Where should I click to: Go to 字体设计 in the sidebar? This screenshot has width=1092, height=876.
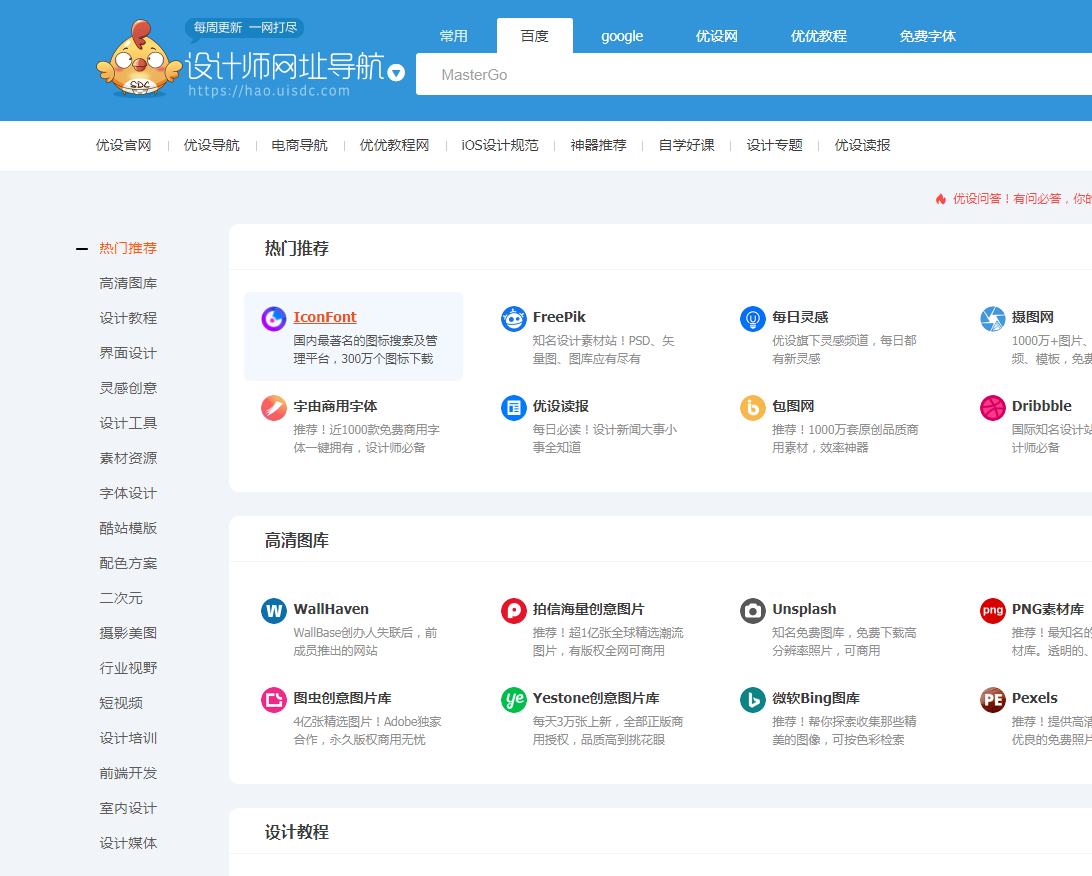[x=128, y=493]
